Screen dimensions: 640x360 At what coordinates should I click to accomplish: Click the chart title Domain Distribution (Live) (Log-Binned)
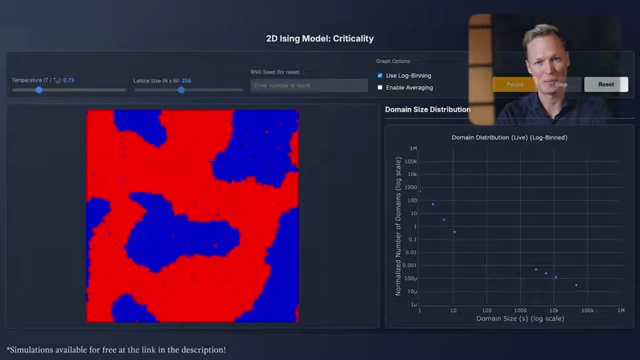point(509,138)
